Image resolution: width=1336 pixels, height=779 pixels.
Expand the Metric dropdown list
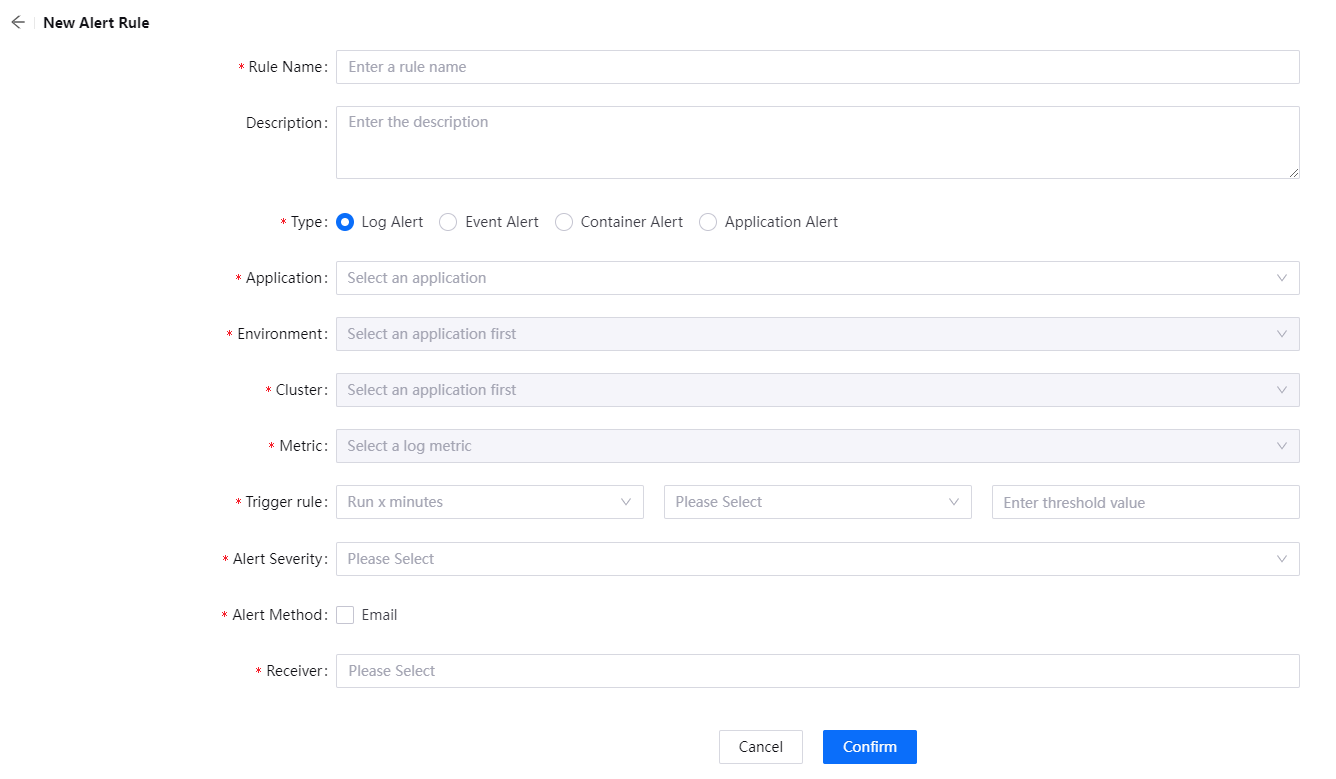click(x=817, y=446)
